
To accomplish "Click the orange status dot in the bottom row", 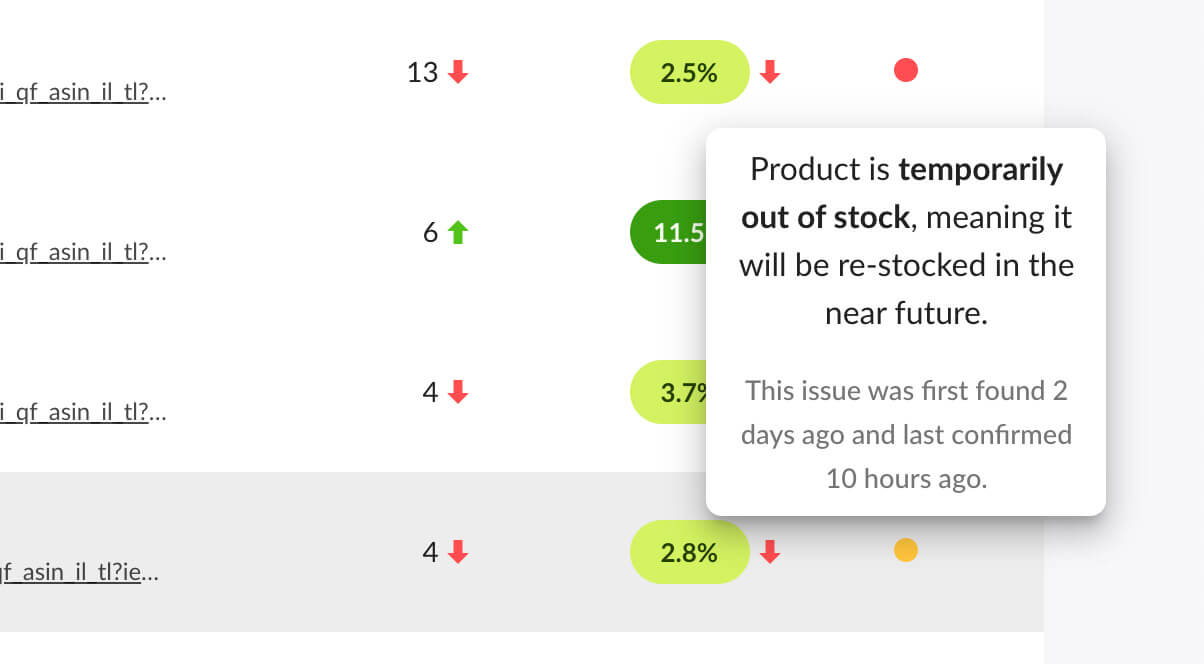I will pyautogui.click(x=906, y=551).
